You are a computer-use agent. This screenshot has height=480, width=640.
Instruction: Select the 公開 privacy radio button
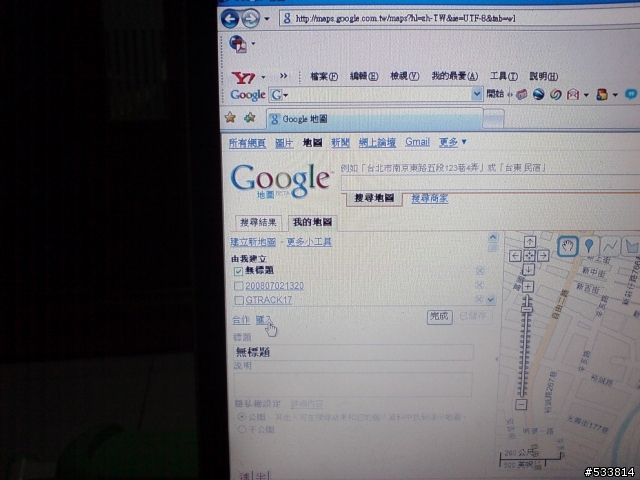(x=242, y=417)
